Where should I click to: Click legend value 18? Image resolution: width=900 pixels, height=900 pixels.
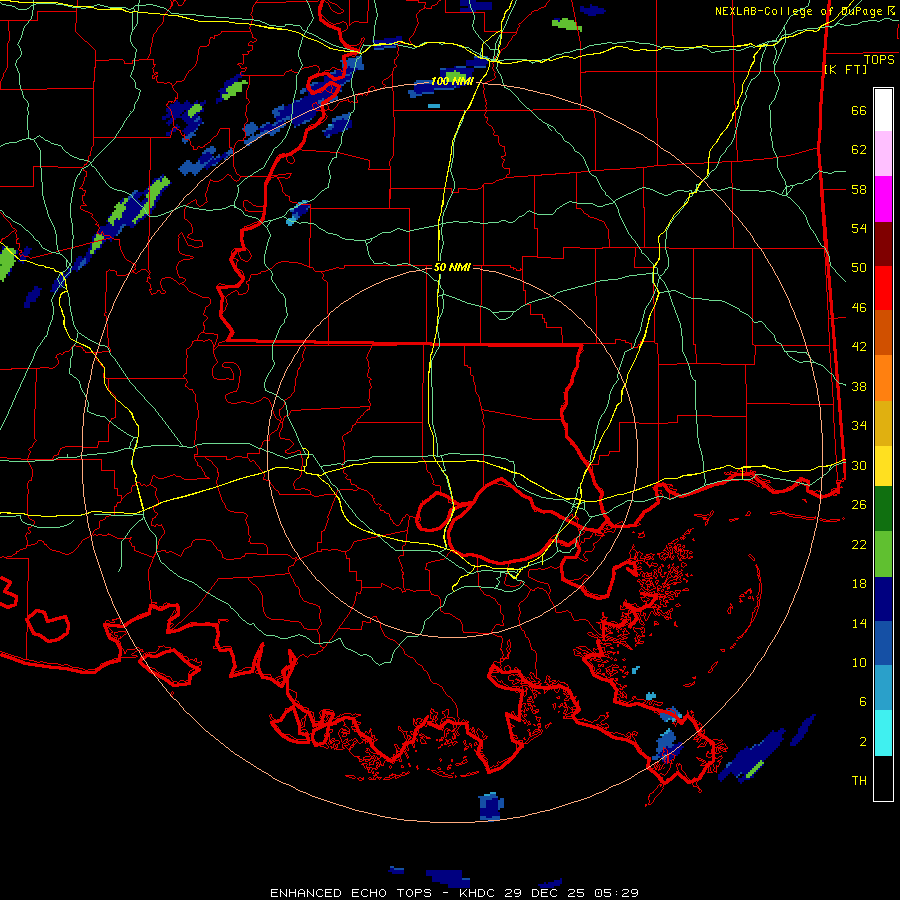click(x=859, y=584)
